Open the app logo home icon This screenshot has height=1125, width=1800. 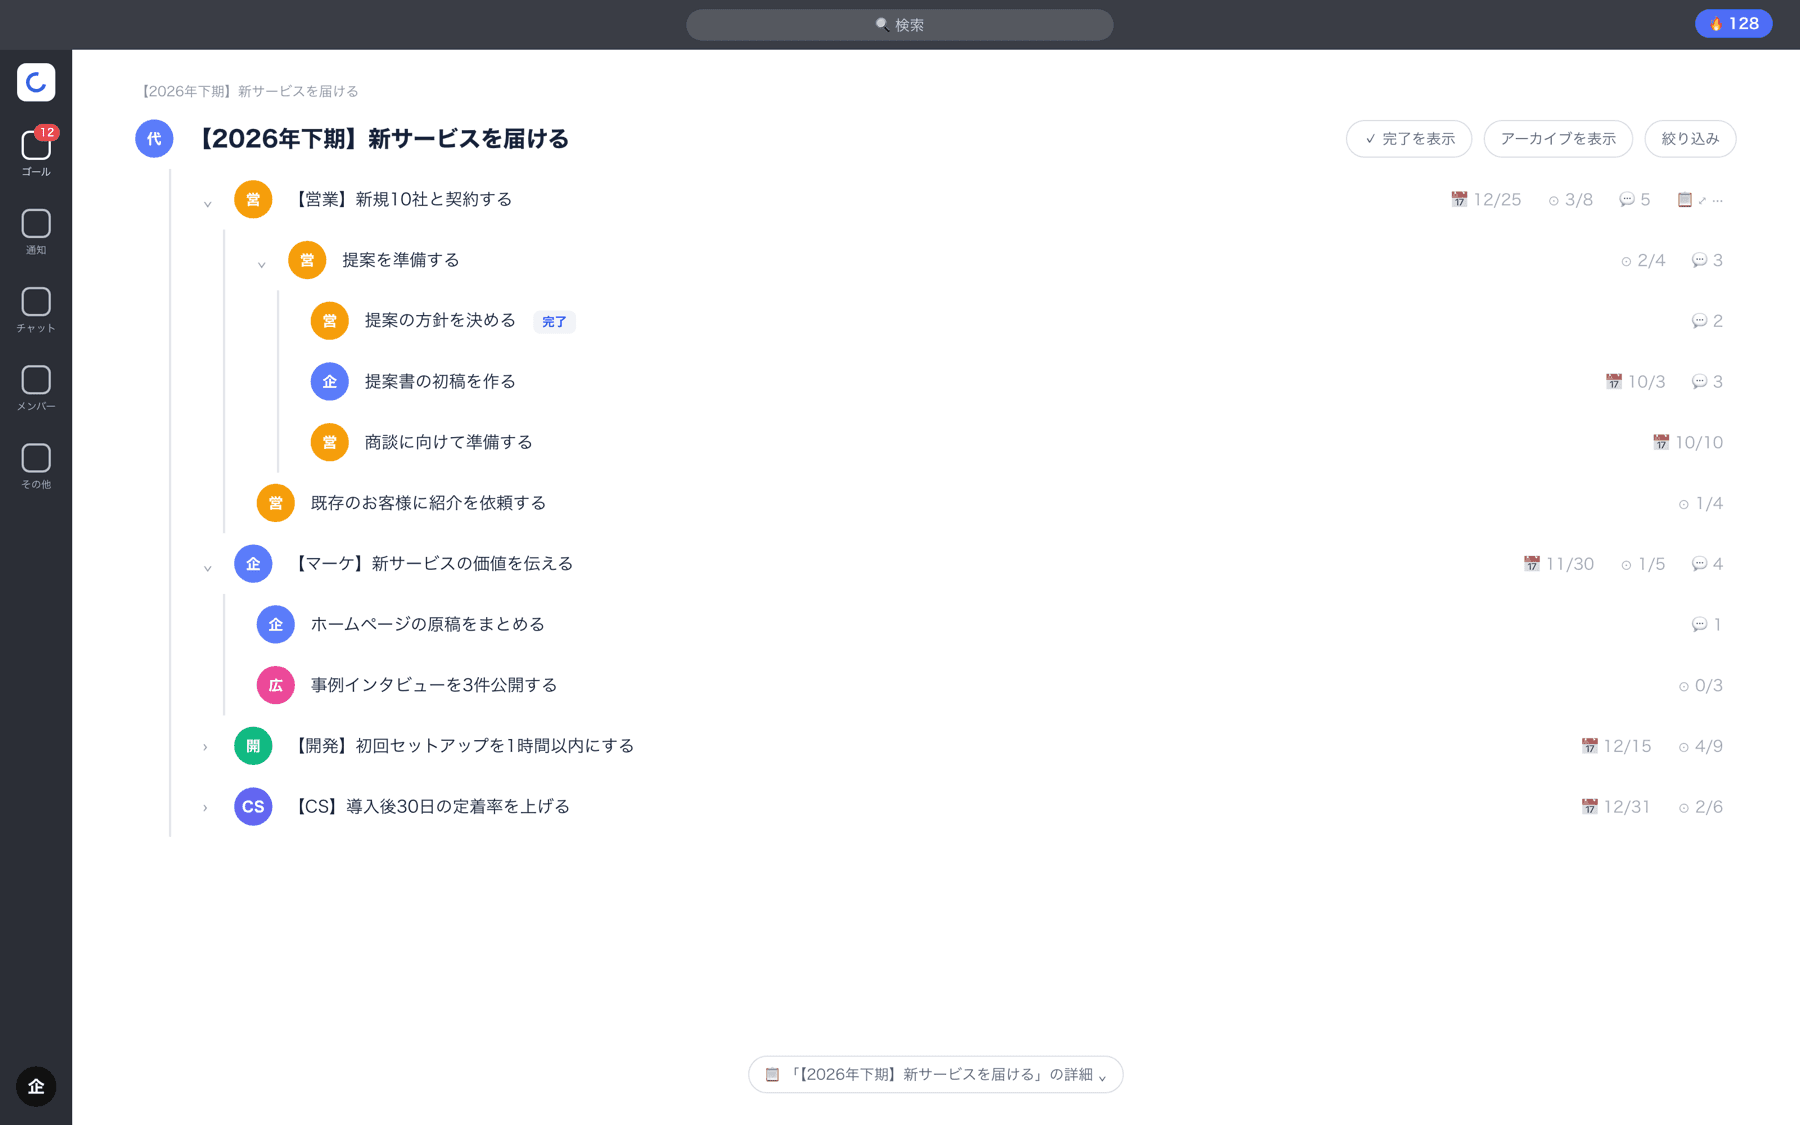click(x=36, y=82)
